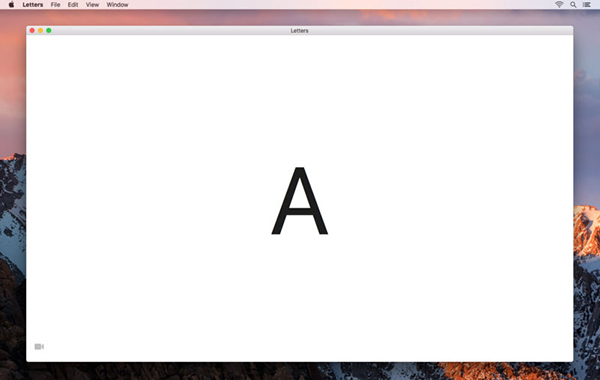Click the large letter A
The width and height of the screenshot is (600, 380).
point(300,201)
